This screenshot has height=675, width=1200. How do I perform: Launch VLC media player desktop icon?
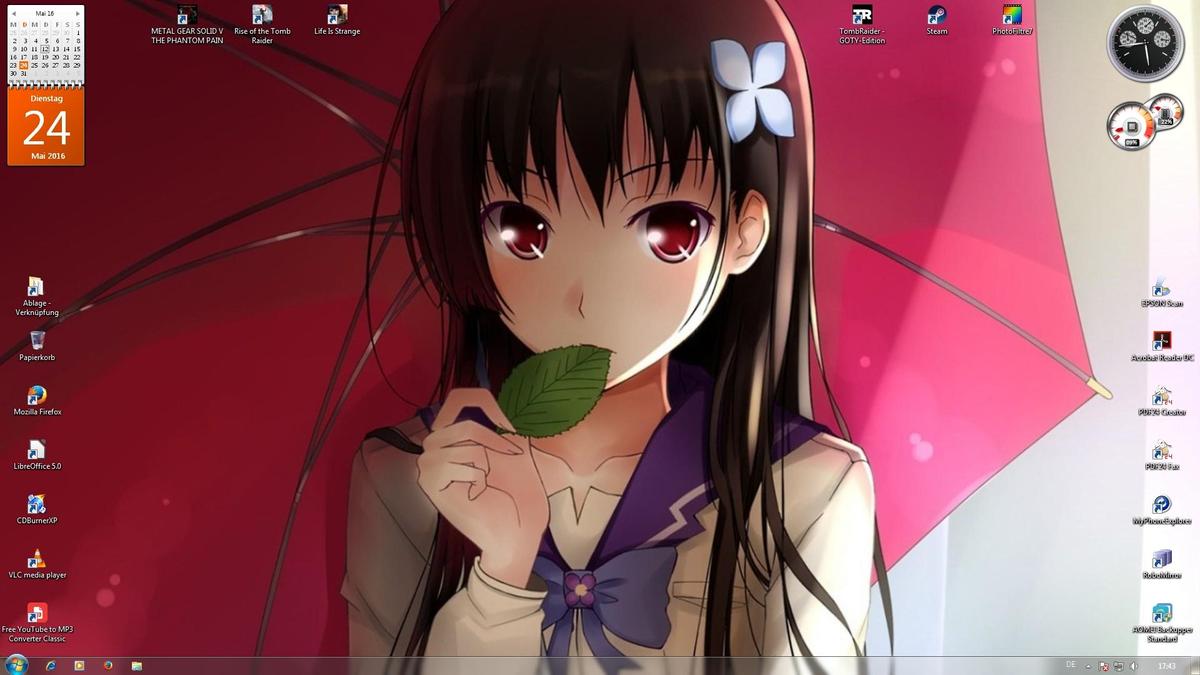[x=37, y=564]
